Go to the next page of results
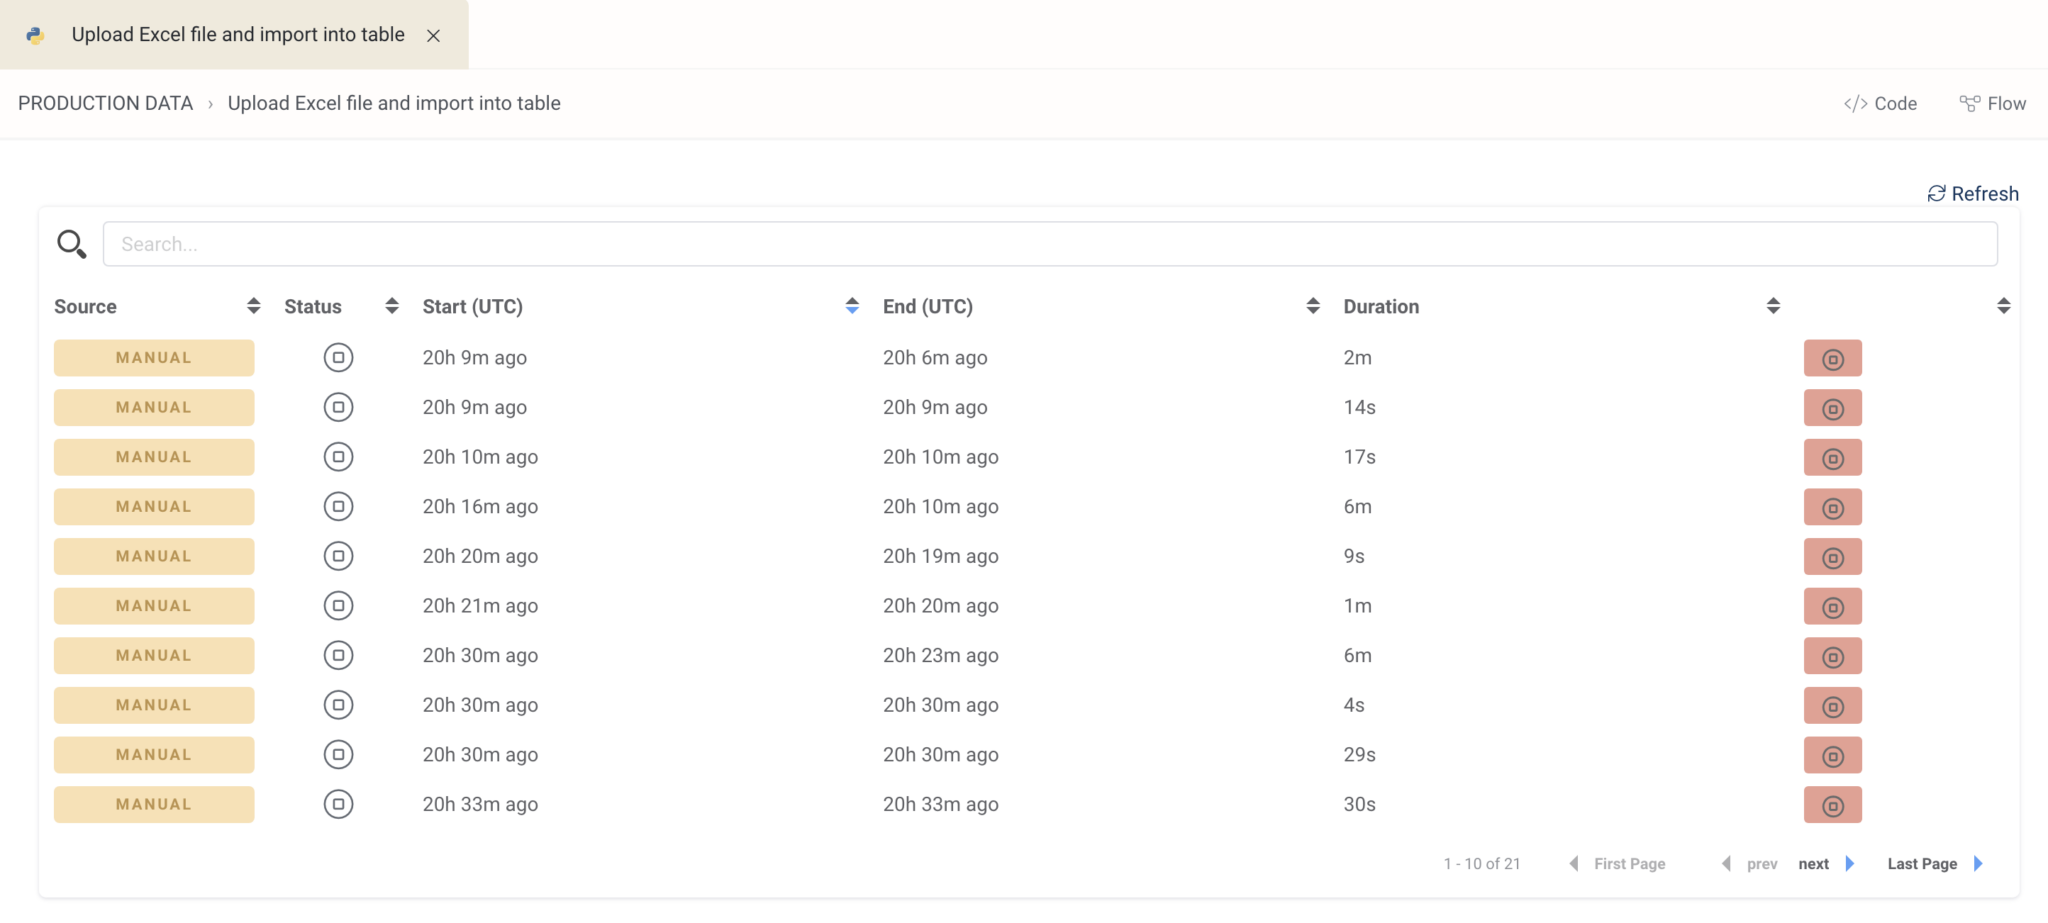The width and height of the screenshot is (2048, 923). point(1825,864)
